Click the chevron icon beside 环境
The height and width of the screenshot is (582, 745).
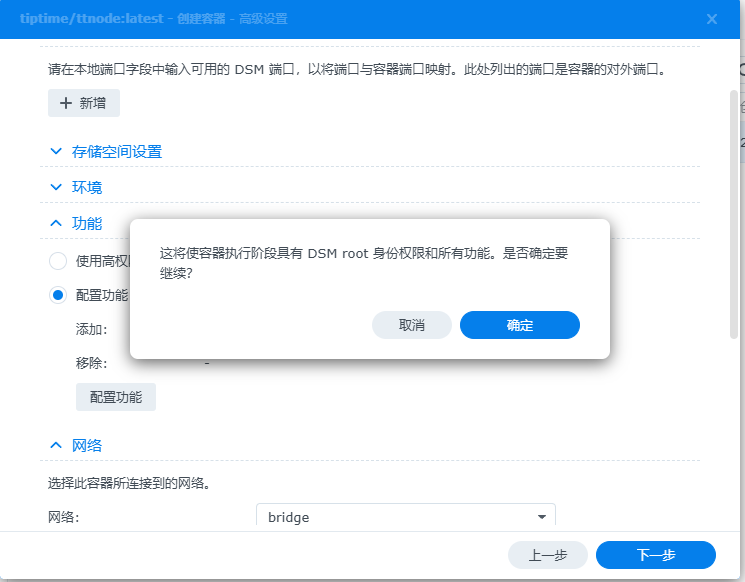[x=56, y=187]
